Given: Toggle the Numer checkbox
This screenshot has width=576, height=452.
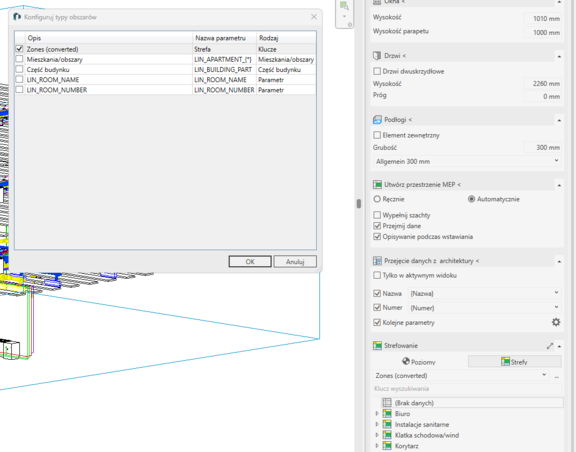Looking at the screenshot, I should [x=377, y=308].
